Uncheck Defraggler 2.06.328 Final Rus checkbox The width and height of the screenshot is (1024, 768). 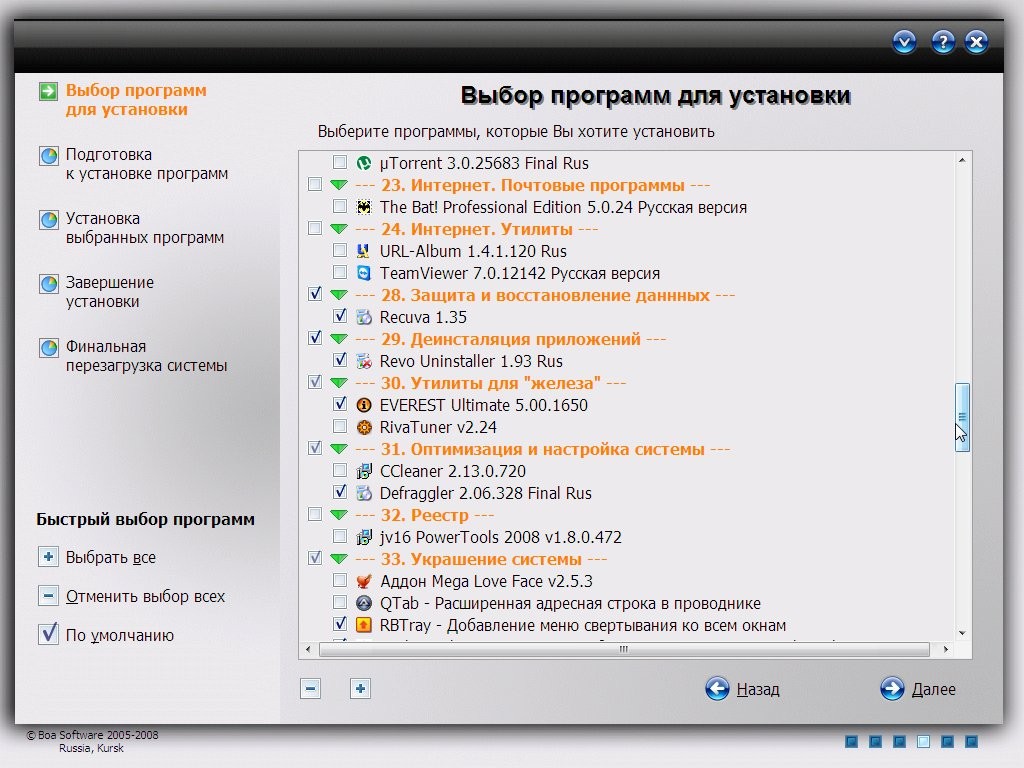340,492
